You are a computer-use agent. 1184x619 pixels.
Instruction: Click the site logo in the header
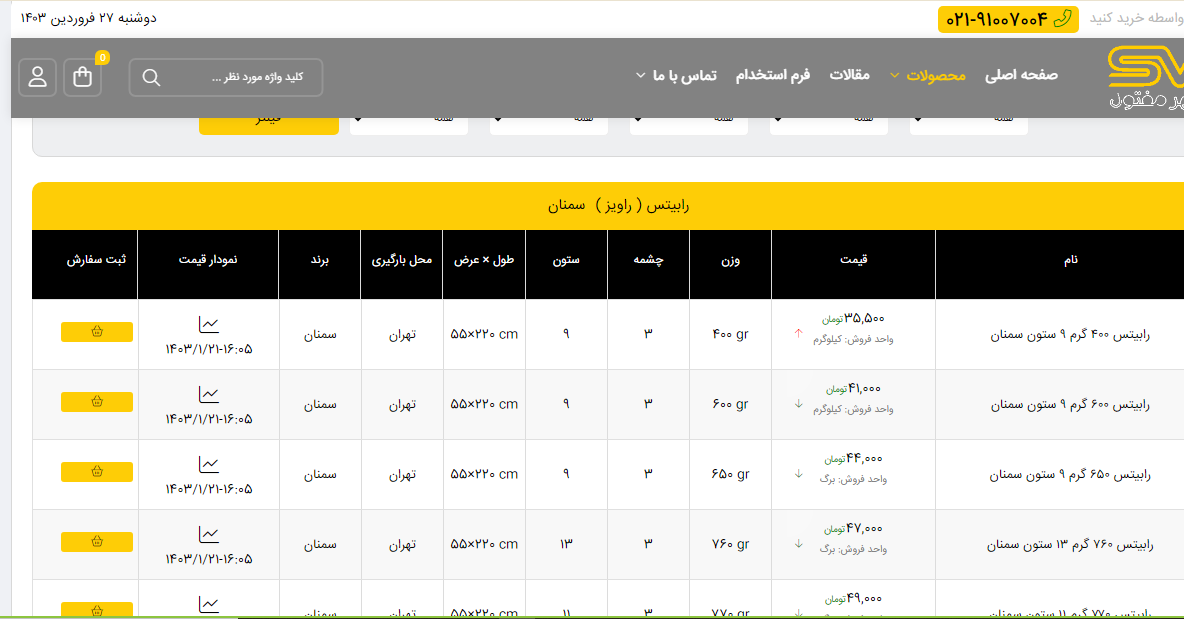click(x=1144, y=78)
